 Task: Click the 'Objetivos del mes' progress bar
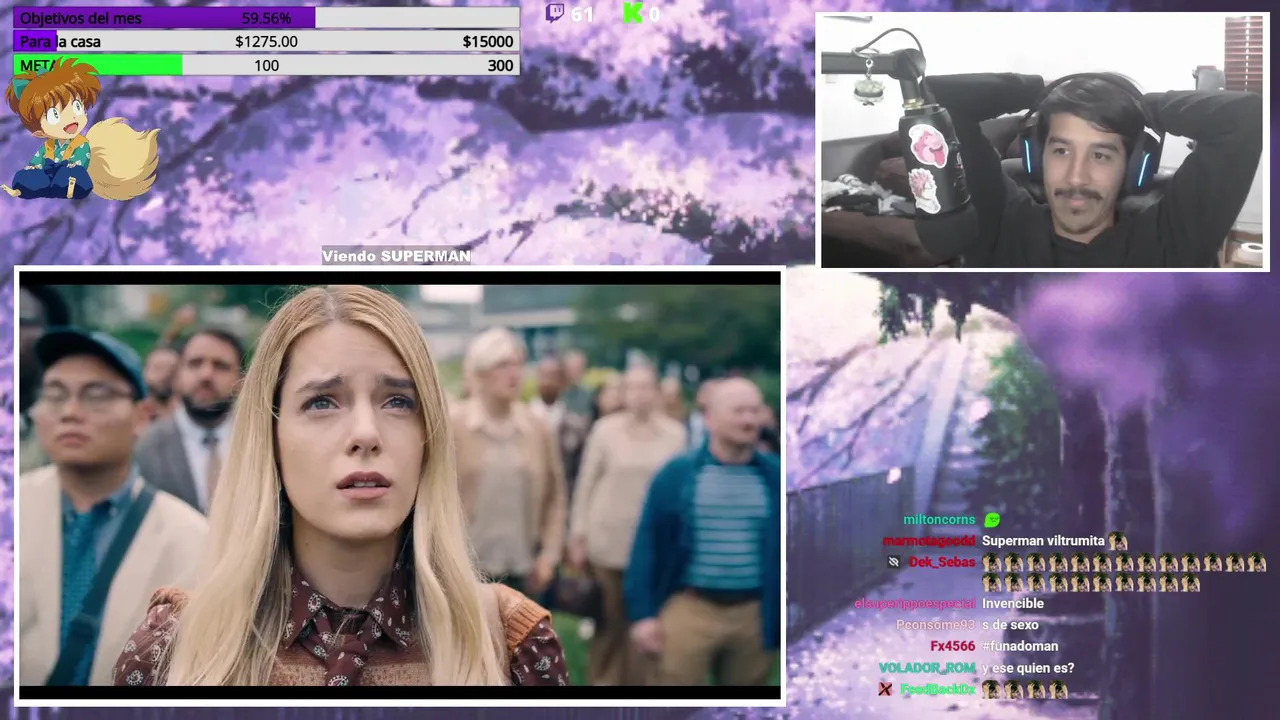point(266,18)
